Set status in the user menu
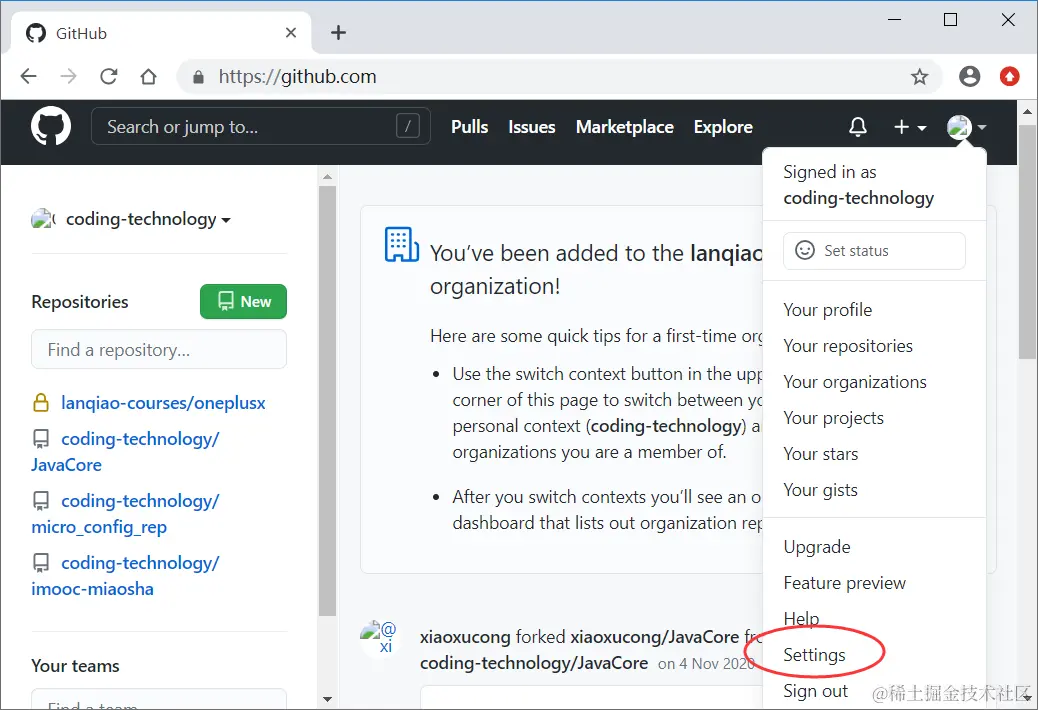The image size is (1038, 710). pyautogui.click(x=874, y=251)
